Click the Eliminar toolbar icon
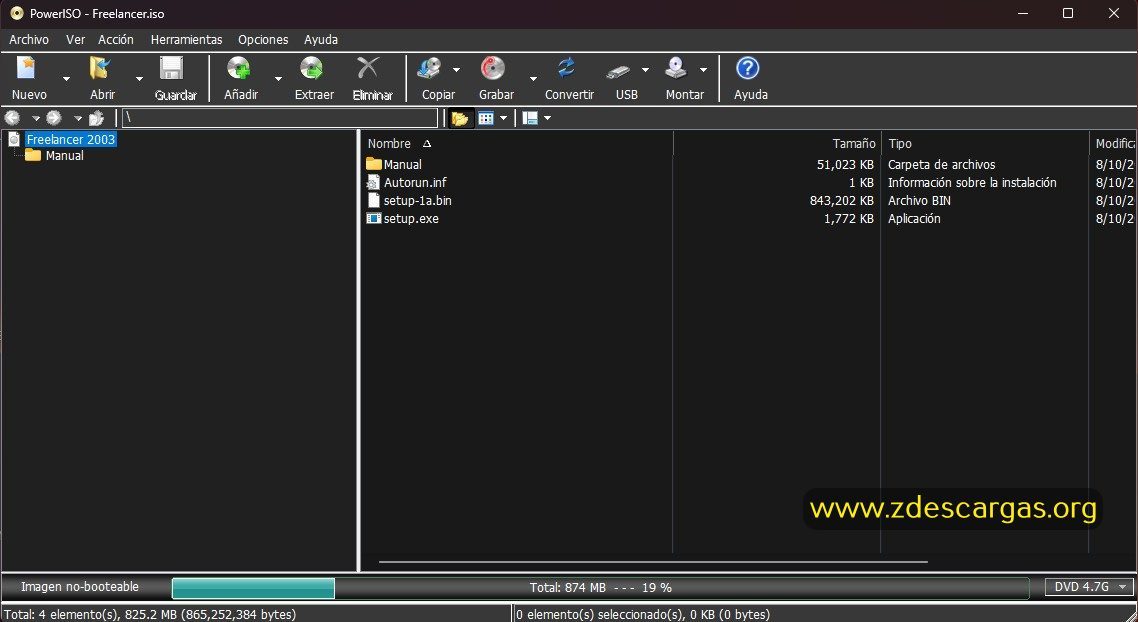 (369, 69)
